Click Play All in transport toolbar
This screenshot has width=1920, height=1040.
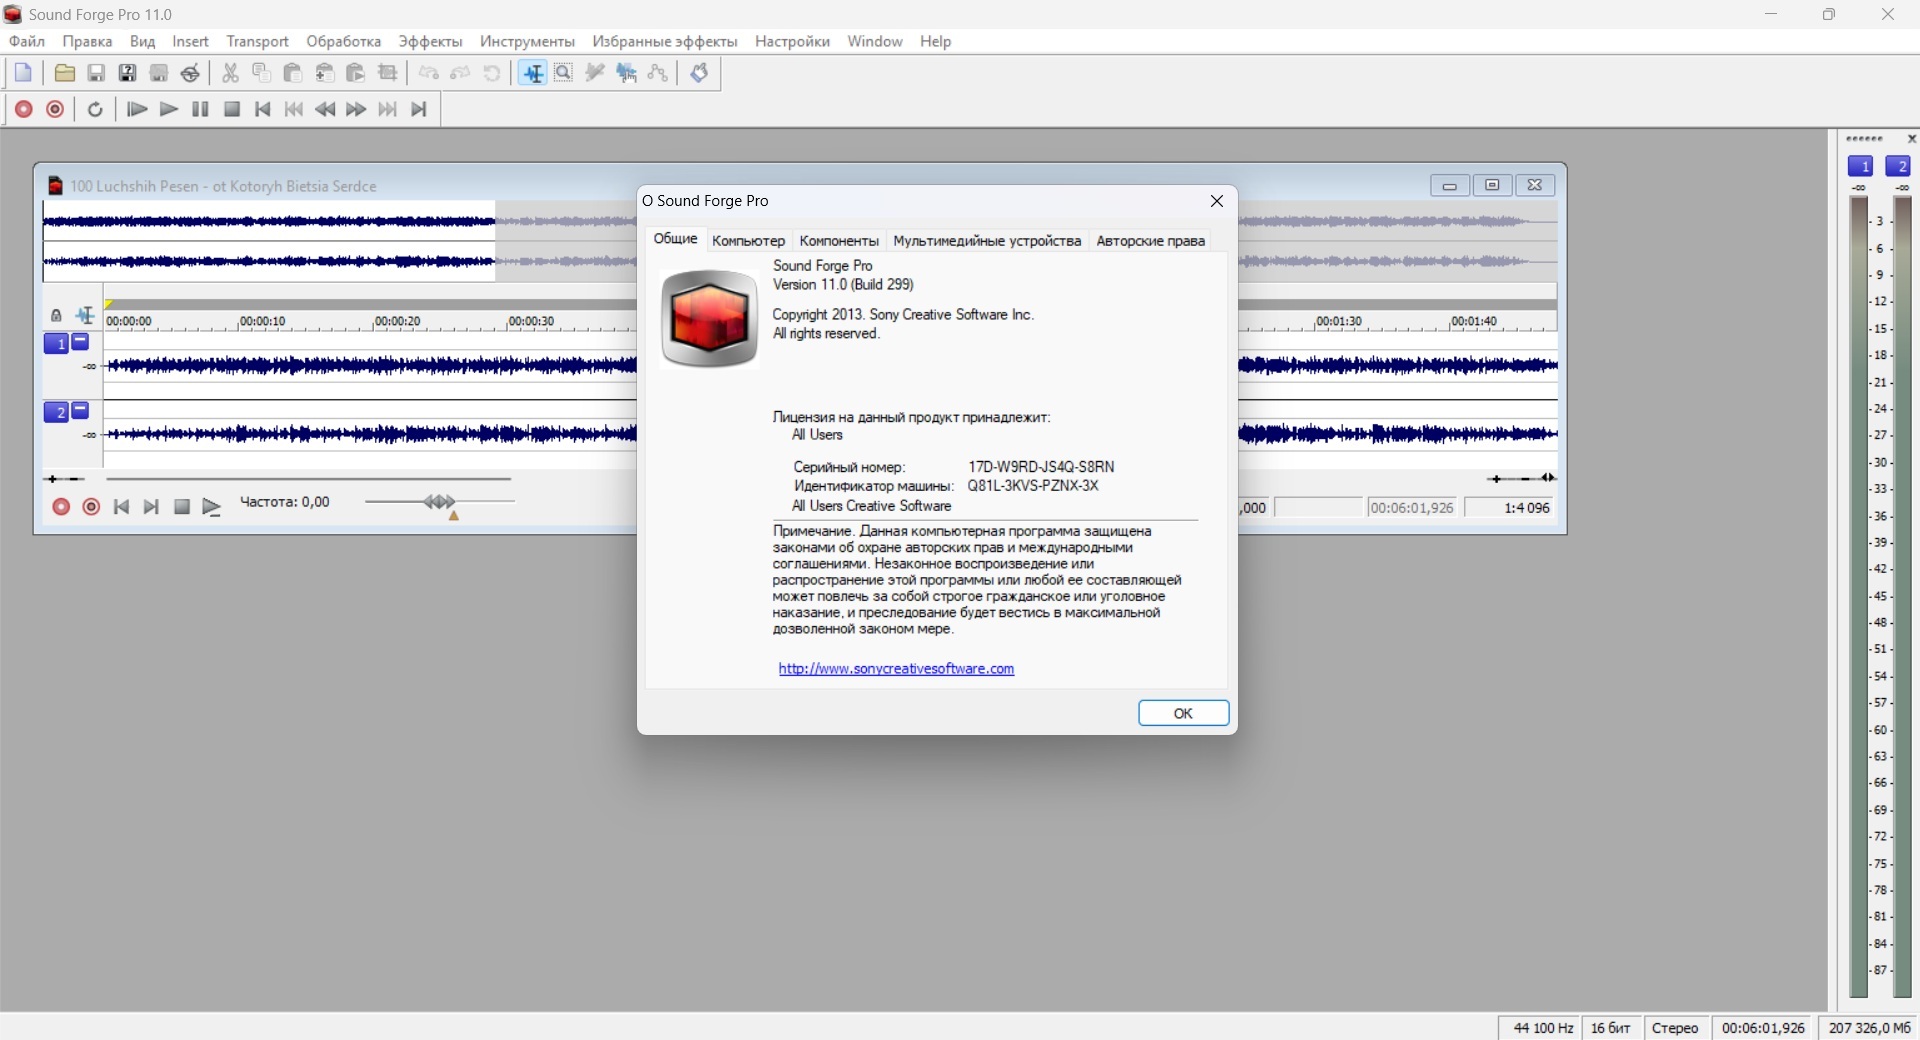[x=137, y=110]
